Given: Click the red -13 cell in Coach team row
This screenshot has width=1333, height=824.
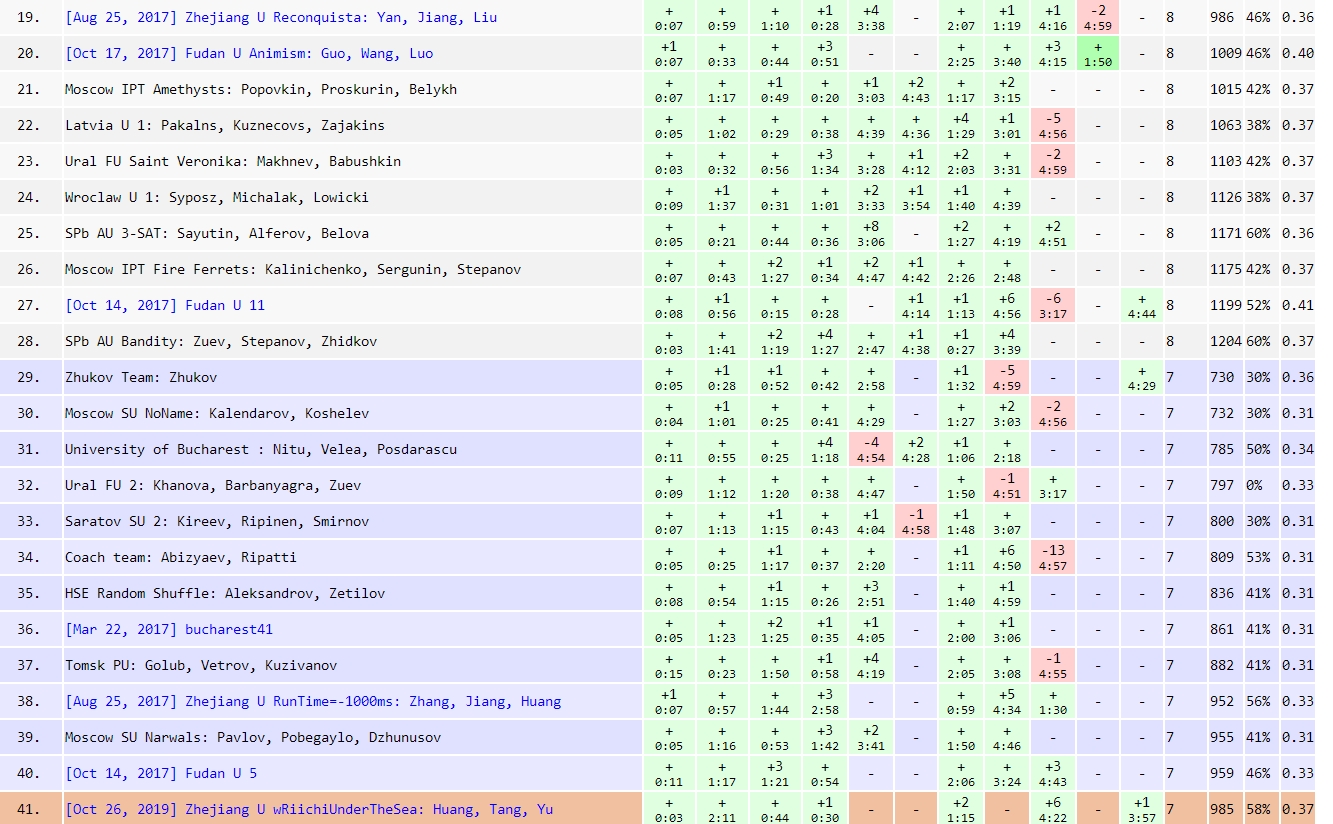Looking at the screenshot, I should (x=1052, y=557).
